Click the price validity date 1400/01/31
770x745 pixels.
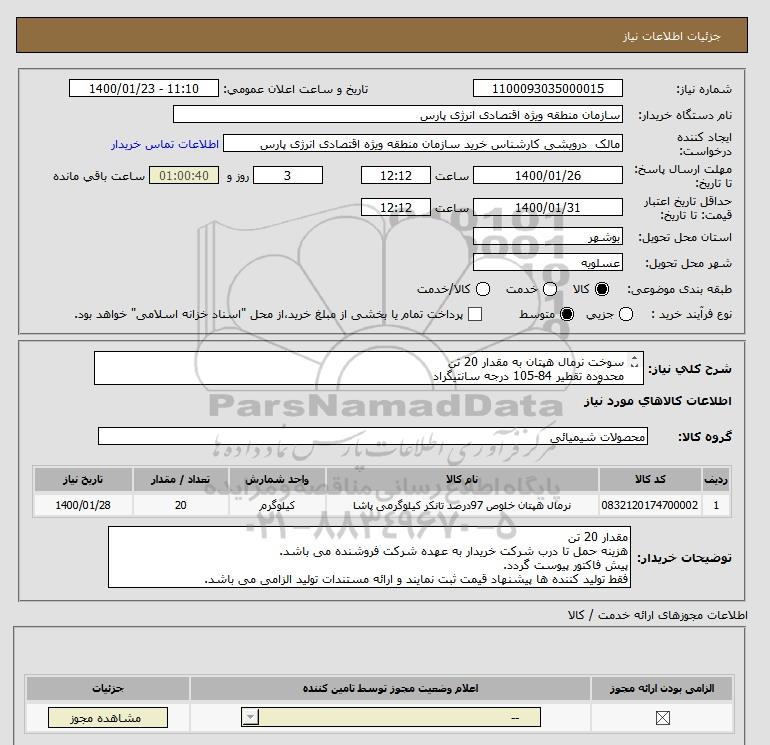548,207
